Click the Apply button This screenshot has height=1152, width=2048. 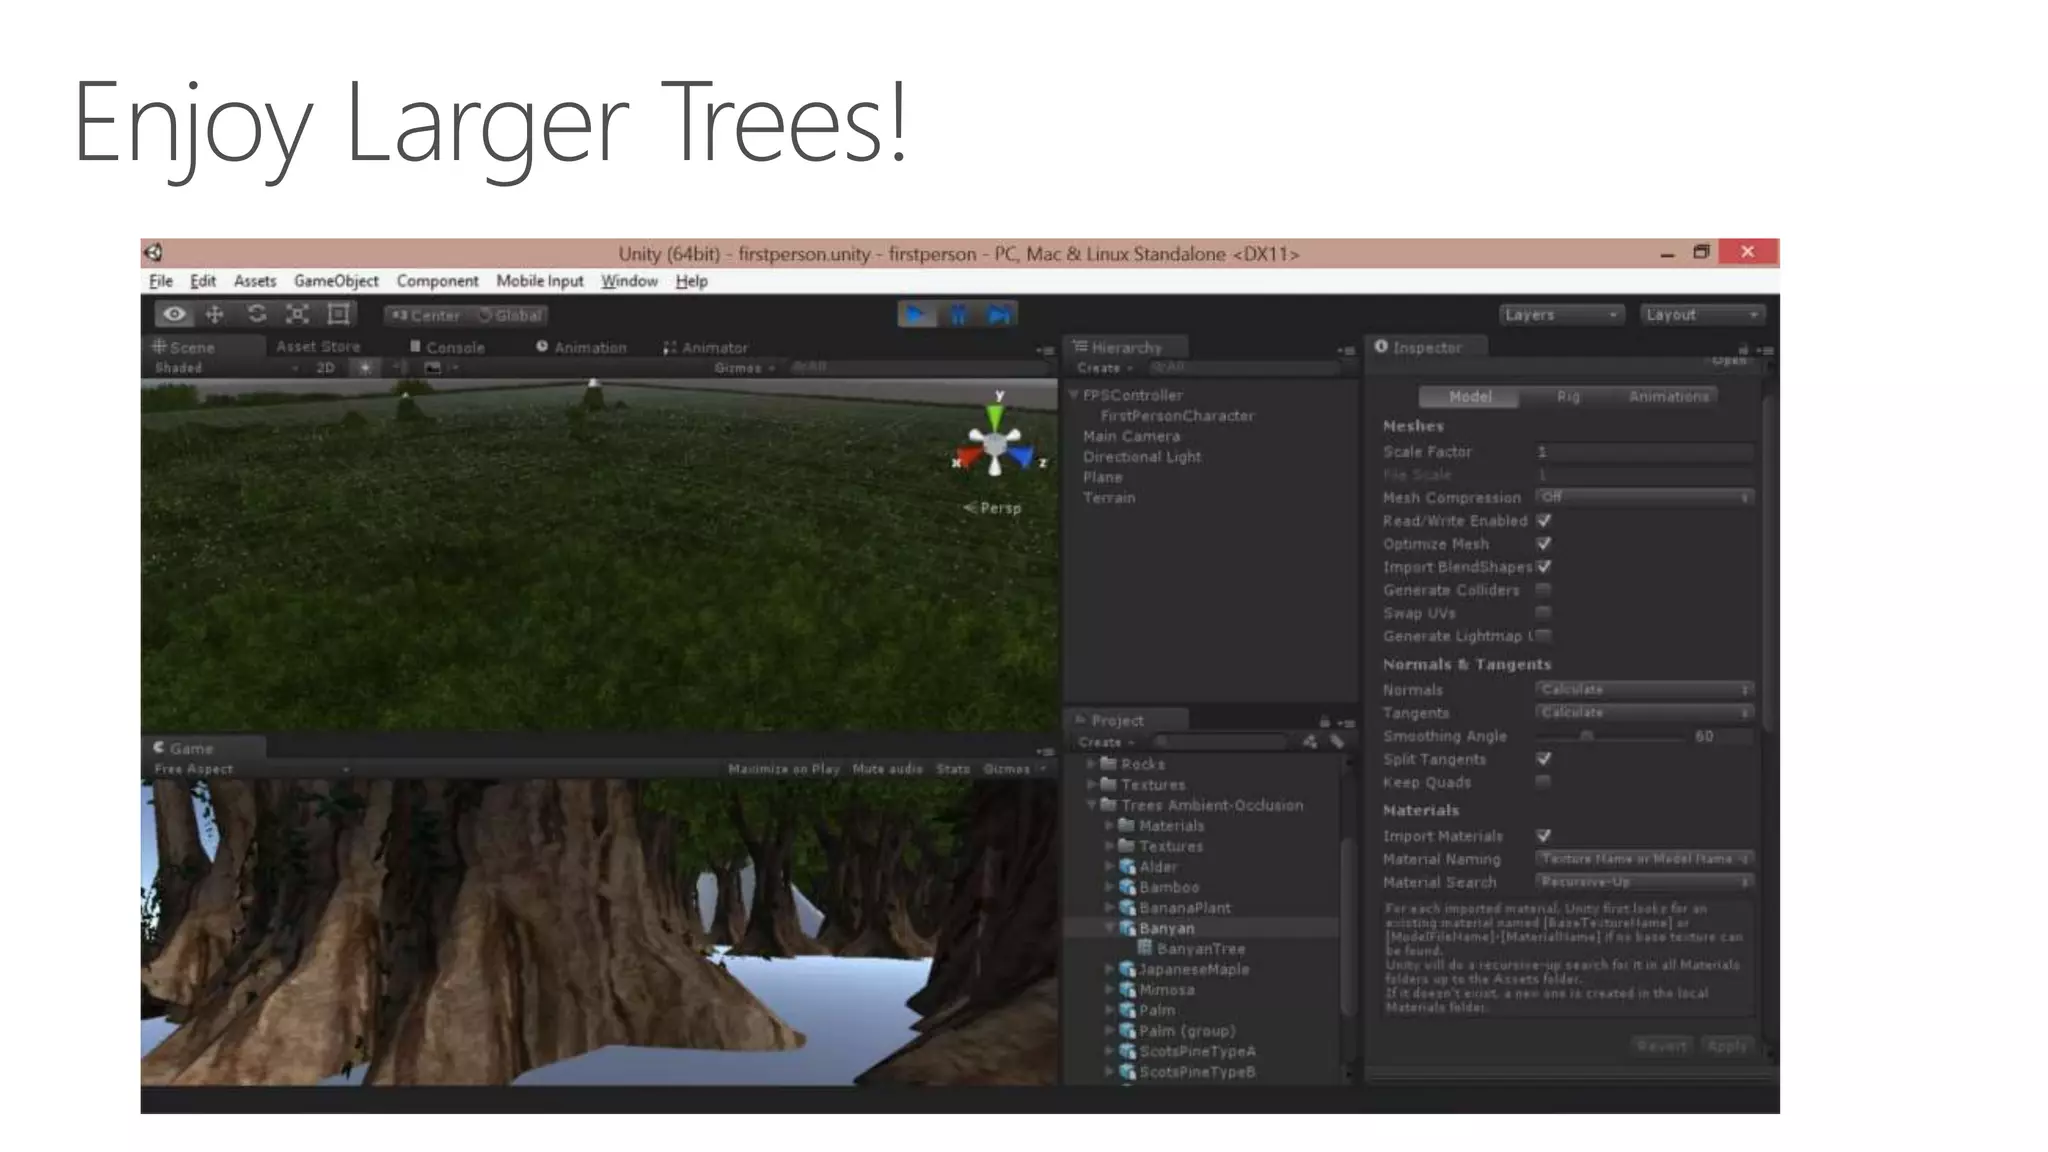[1727, 1046]
